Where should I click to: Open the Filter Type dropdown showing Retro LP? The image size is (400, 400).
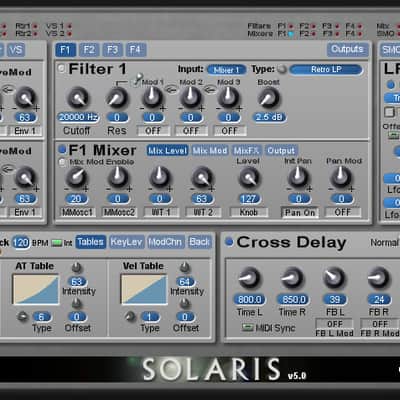click(326, 70)
